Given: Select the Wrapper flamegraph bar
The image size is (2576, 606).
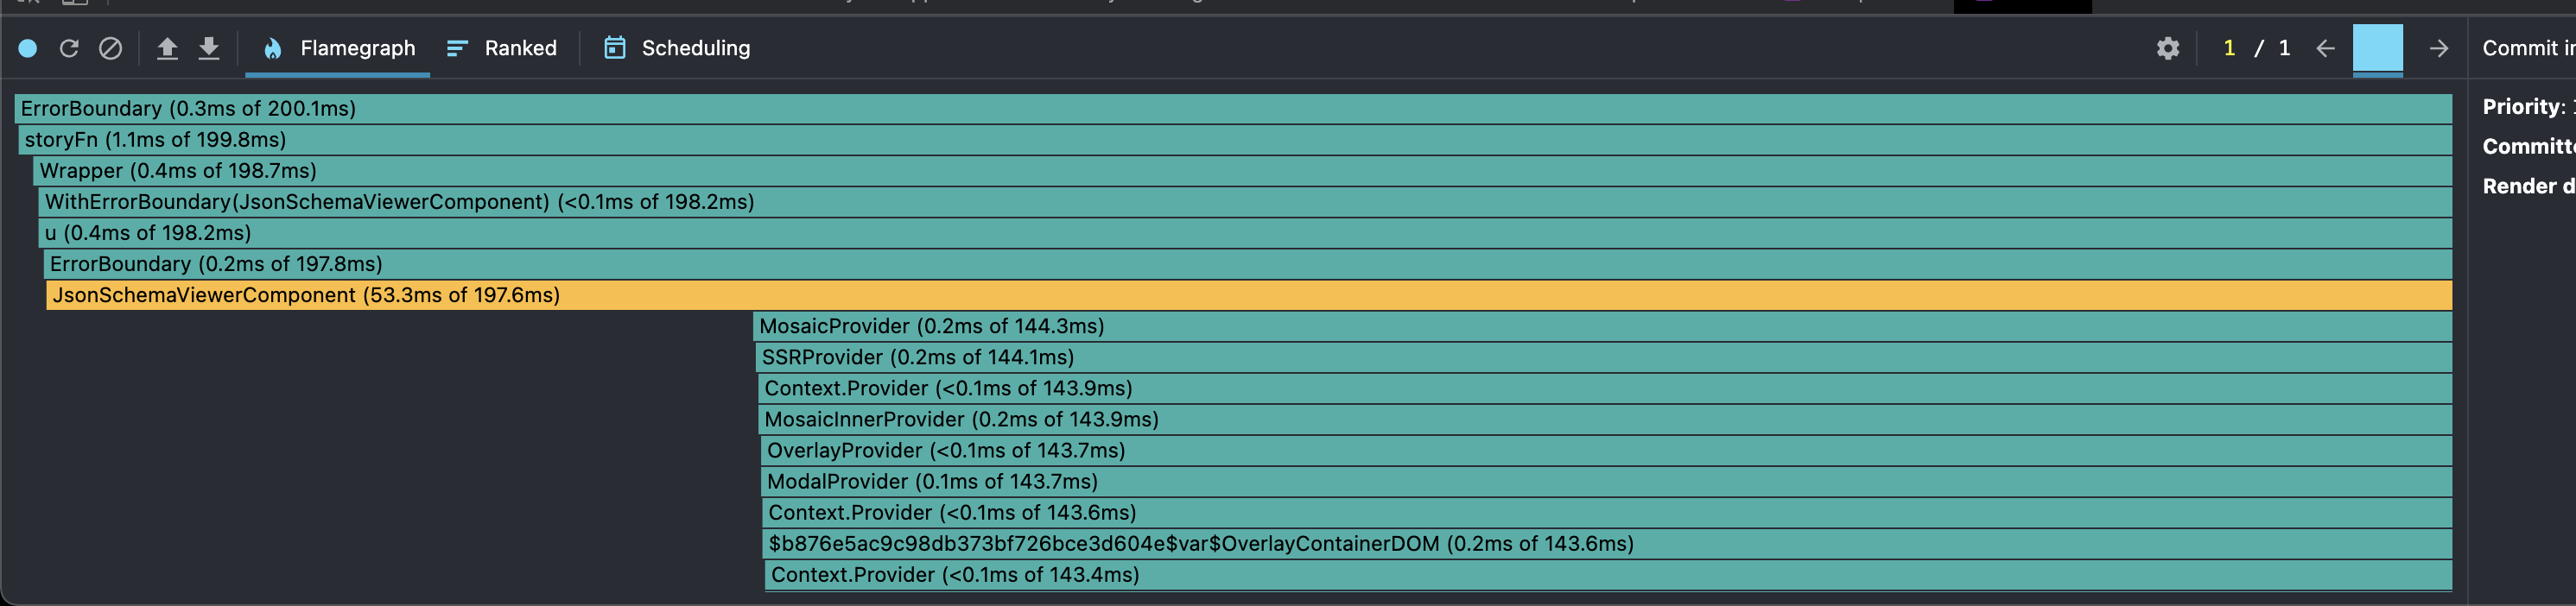Looking at the screenshot, I should coord(1243,170).
